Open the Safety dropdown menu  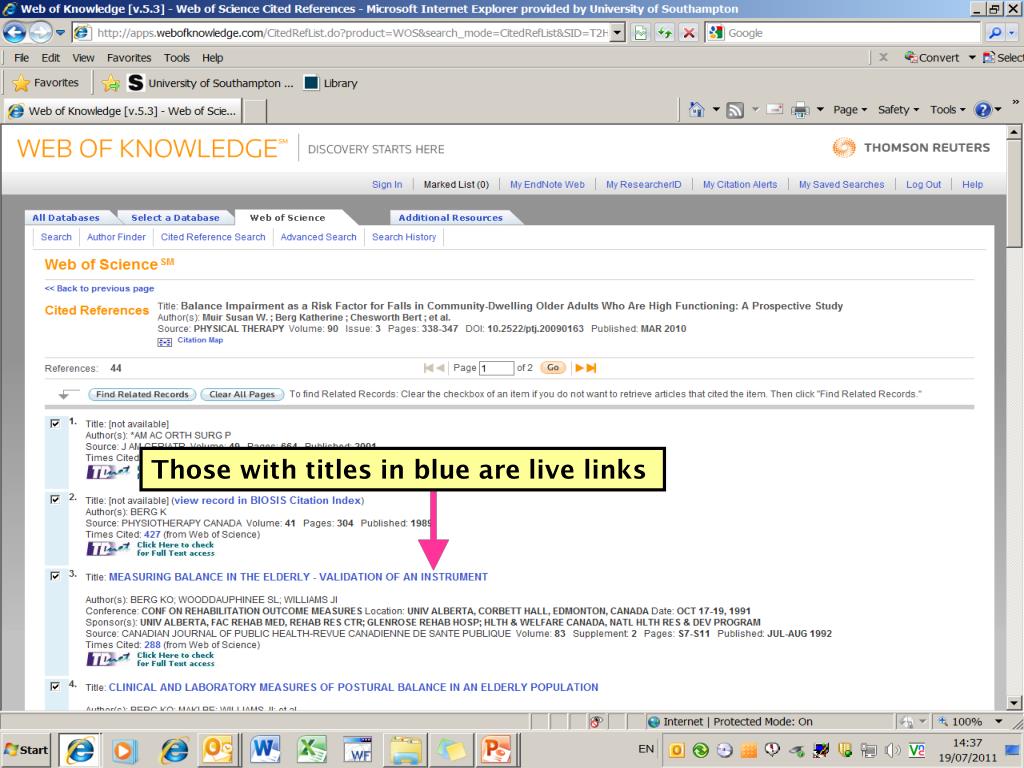coord(898,110)
